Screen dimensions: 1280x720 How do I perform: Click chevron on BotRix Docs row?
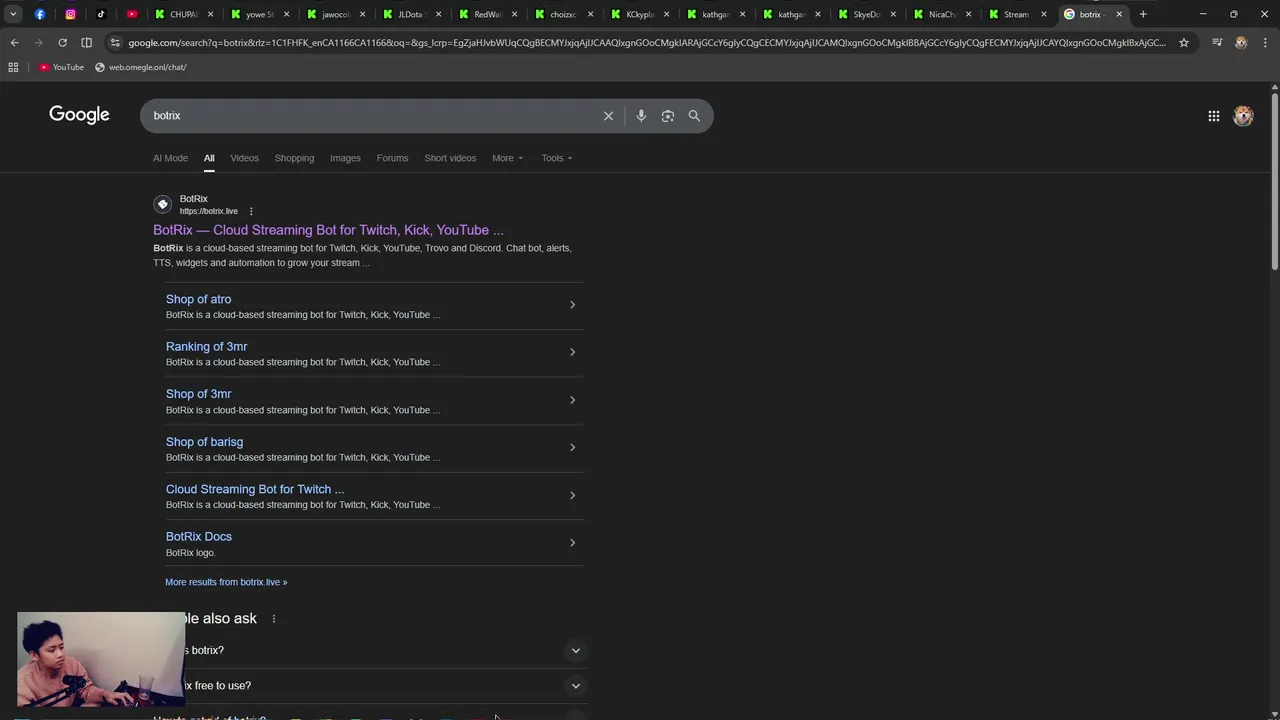pos(572,543)
